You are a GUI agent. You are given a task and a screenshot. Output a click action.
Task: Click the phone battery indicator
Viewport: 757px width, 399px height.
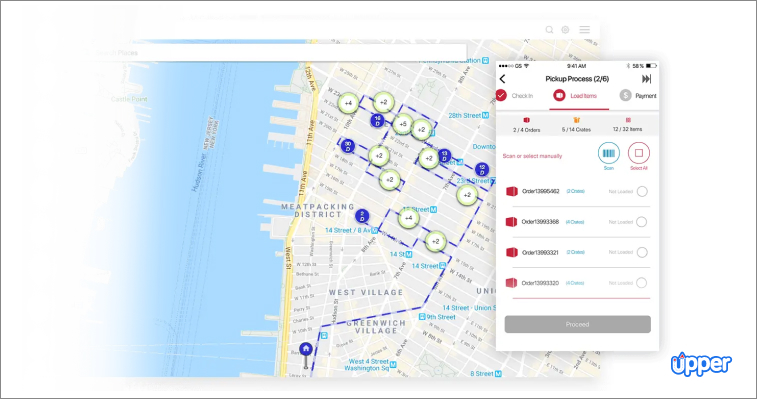651,66
